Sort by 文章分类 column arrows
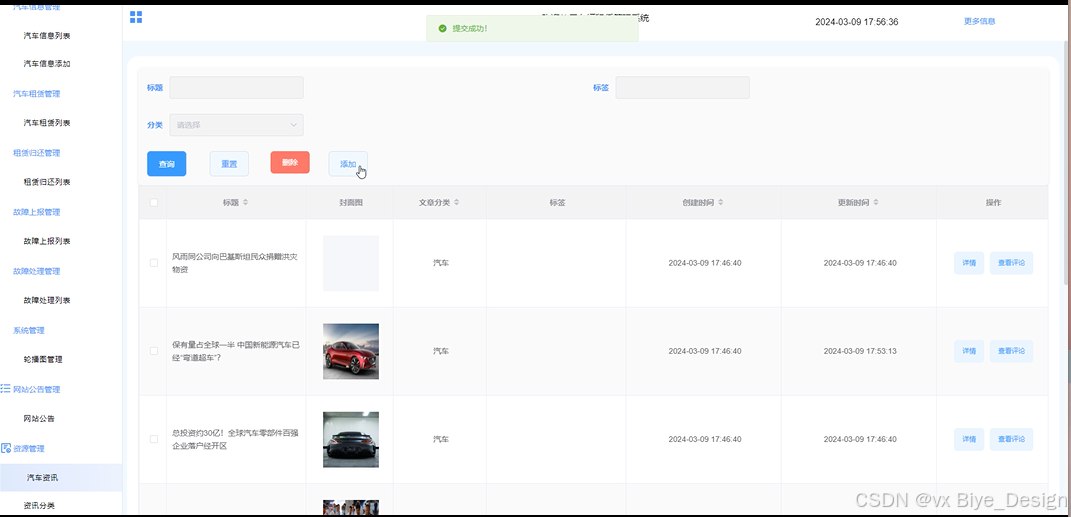1071x517 pixels. point(457,202)
